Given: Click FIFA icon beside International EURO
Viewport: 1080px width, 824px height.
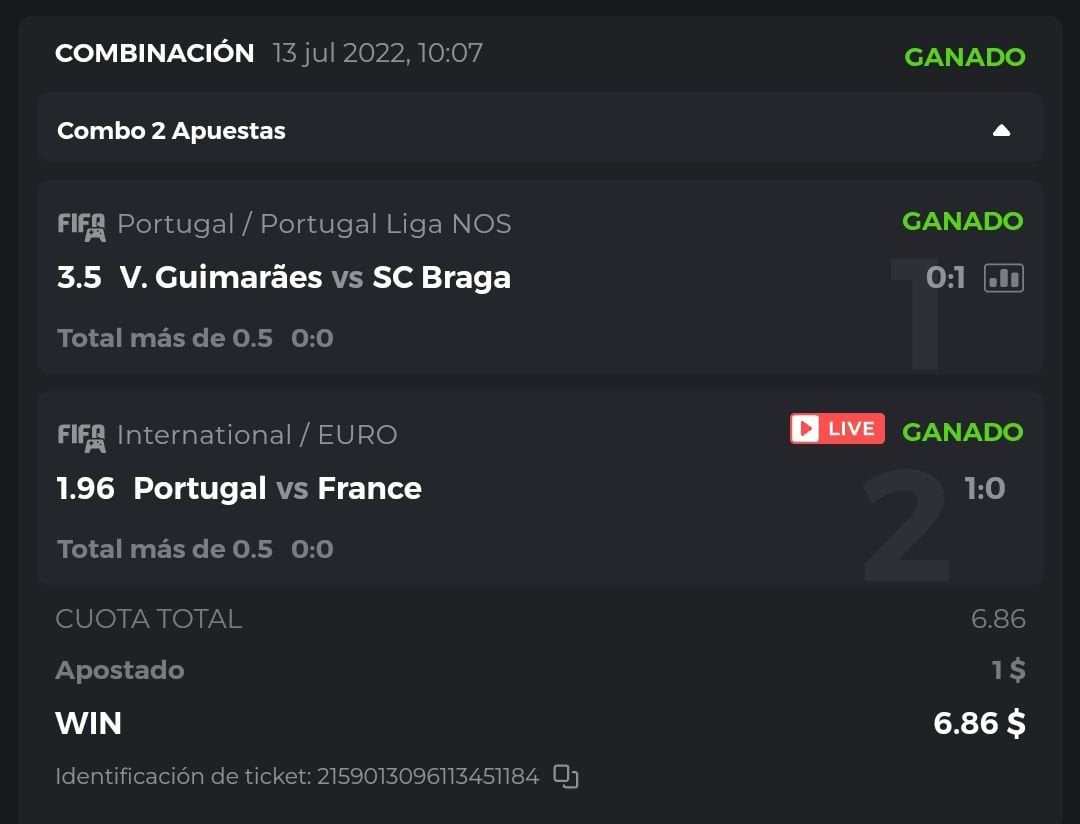Looking at the screenshot, I should 81,436.
